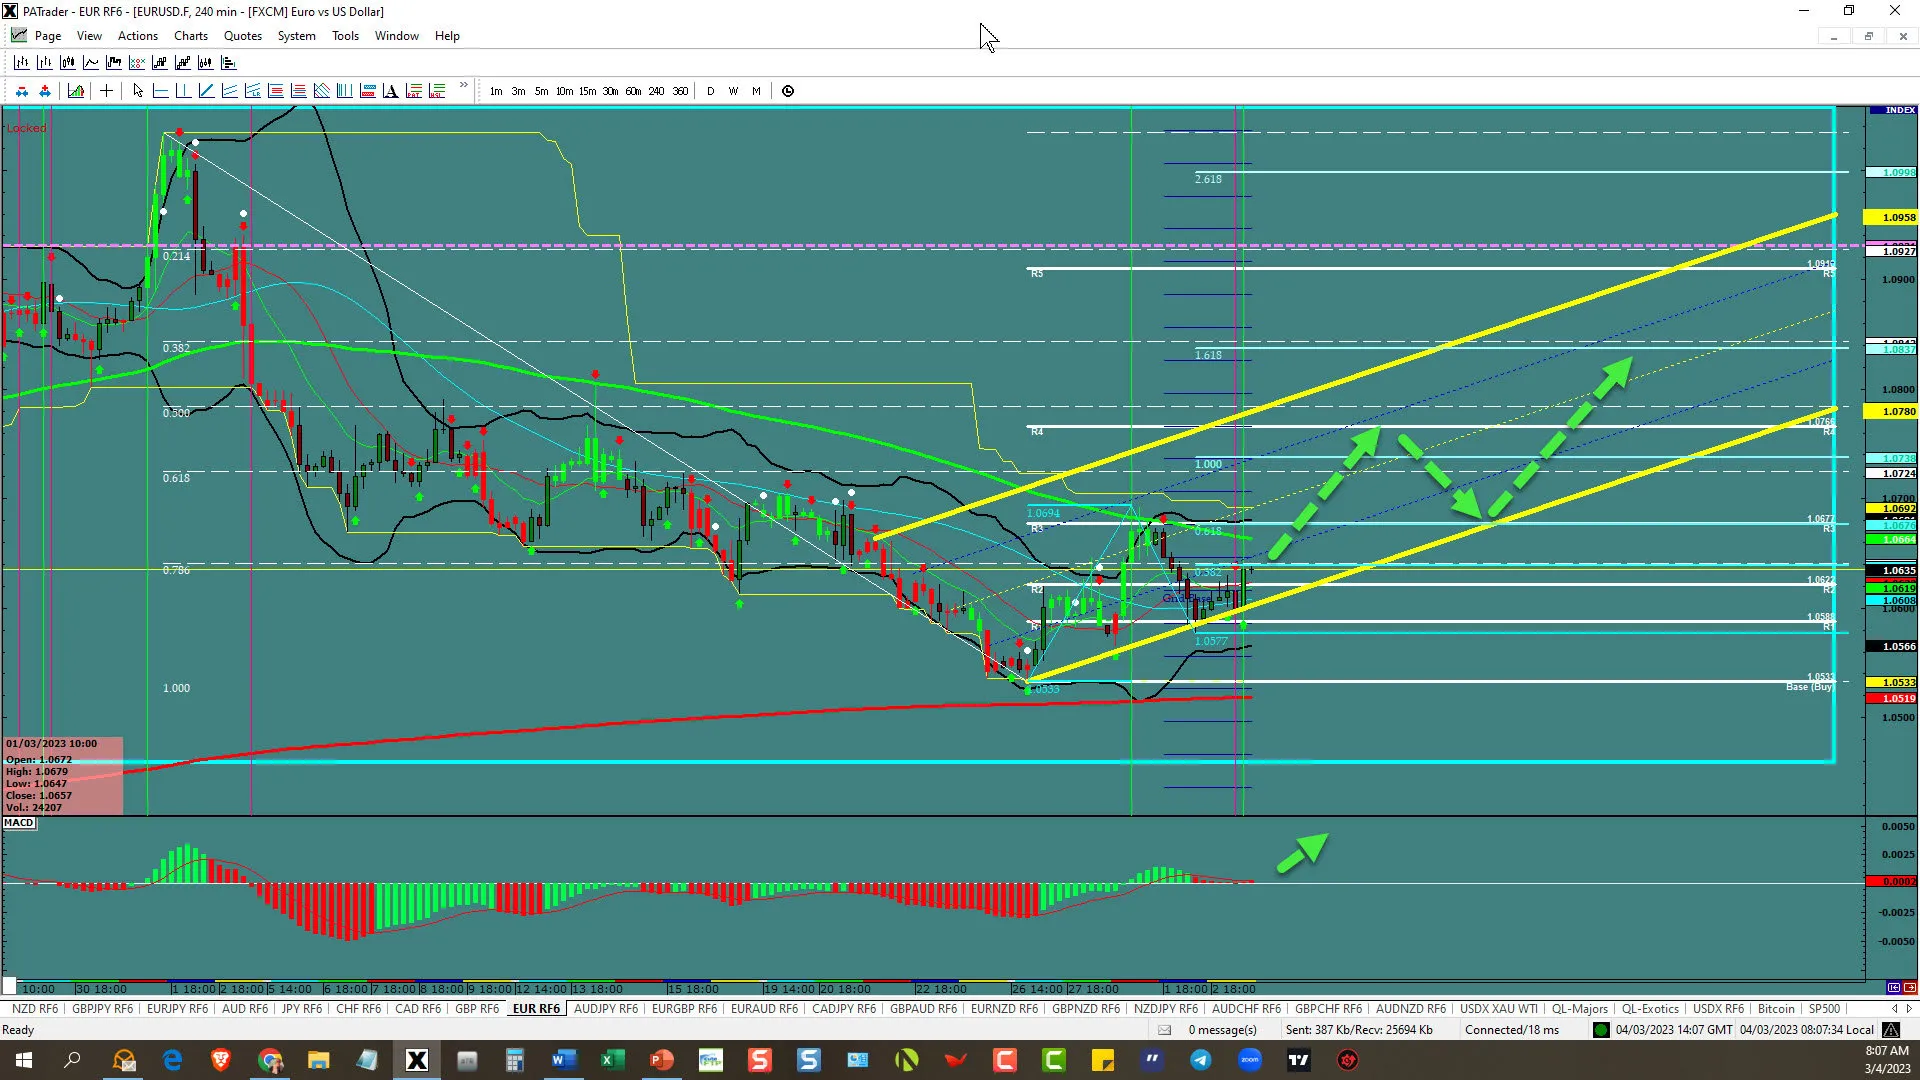Select the horizontal line drawing tool
The image size is (1920, 1080).
[x=160, y=91]
